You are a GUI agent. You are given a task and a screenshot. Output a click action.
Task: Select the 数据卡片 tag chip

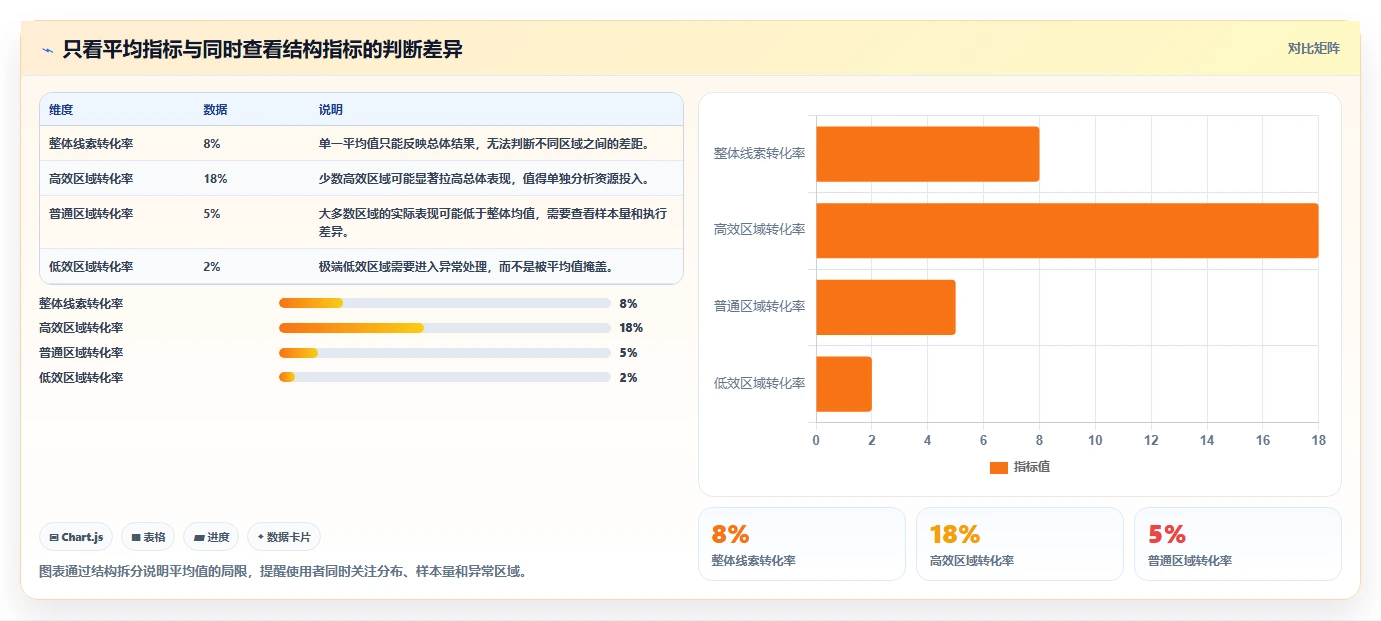click(x=284, y=537)
